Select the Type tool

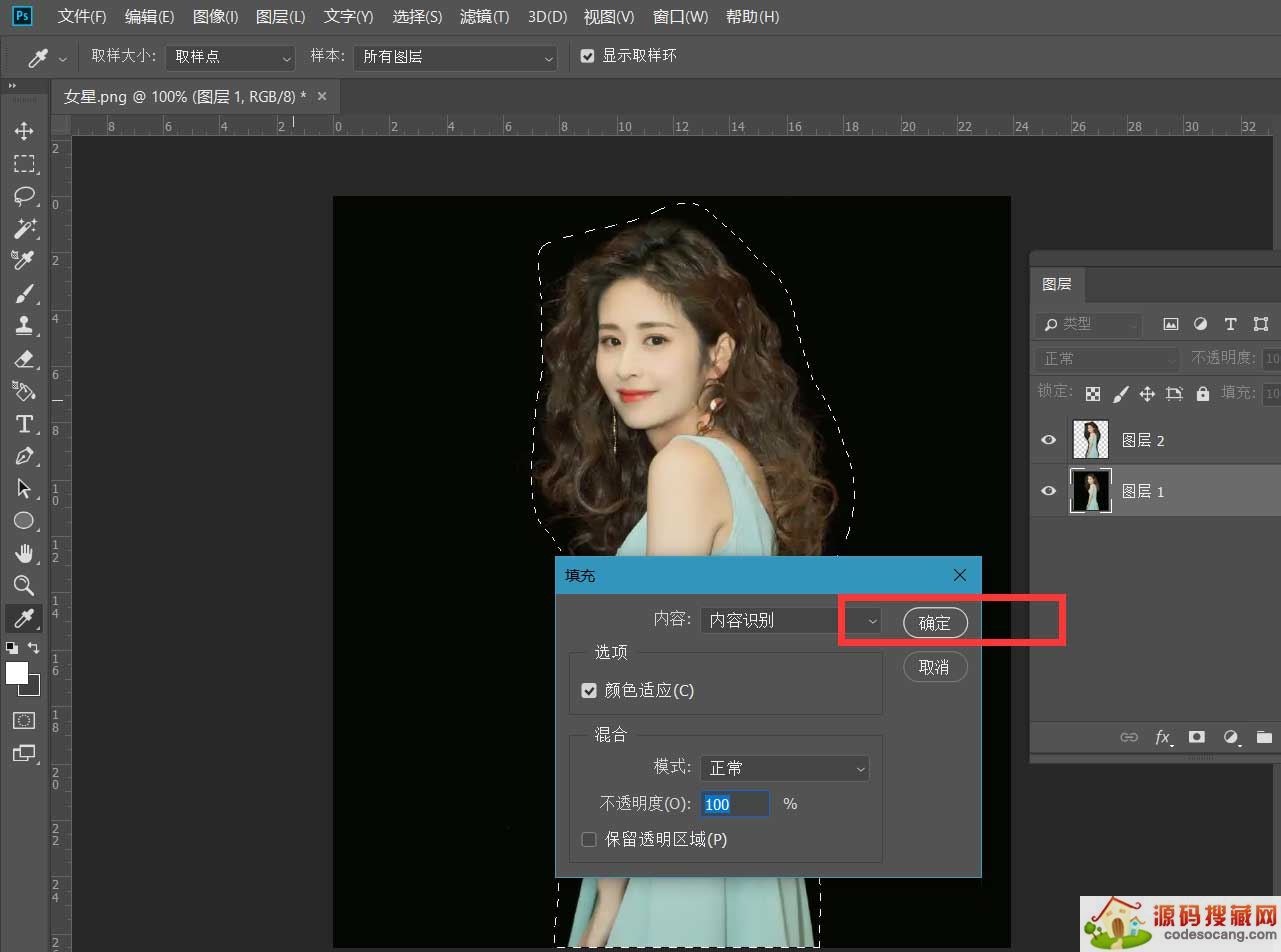(x=24, y=423)
